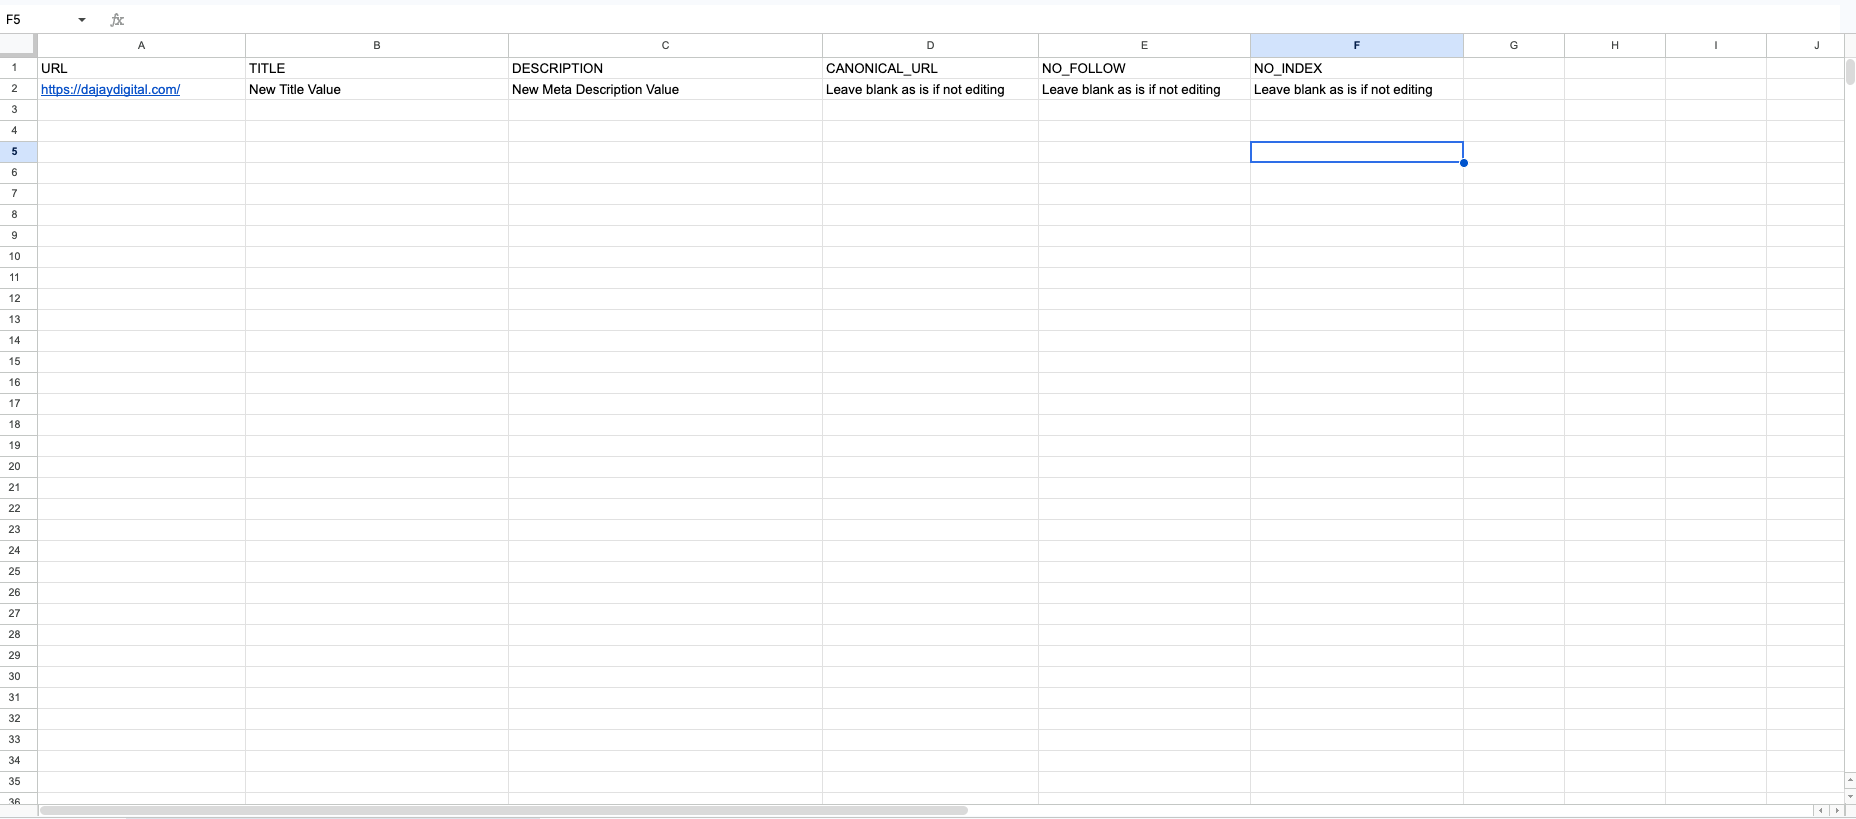This screenshot has width=1856, height=819.
Task: Select row 5 header
Action: click(x=15, y=151)
